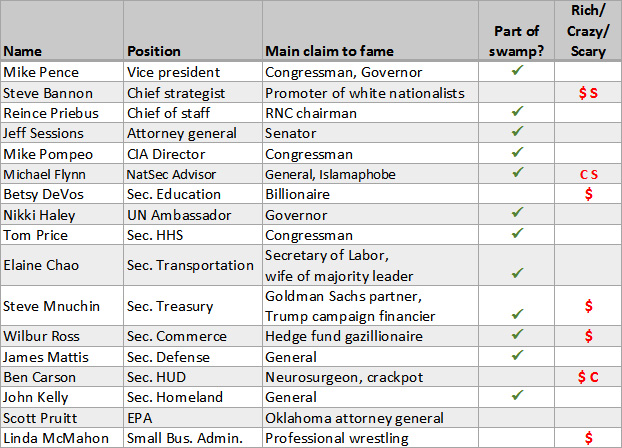Select the 'Part of swamp?' column header
The height and width of the screenshot is (448, 622).
tap(518, 41)
